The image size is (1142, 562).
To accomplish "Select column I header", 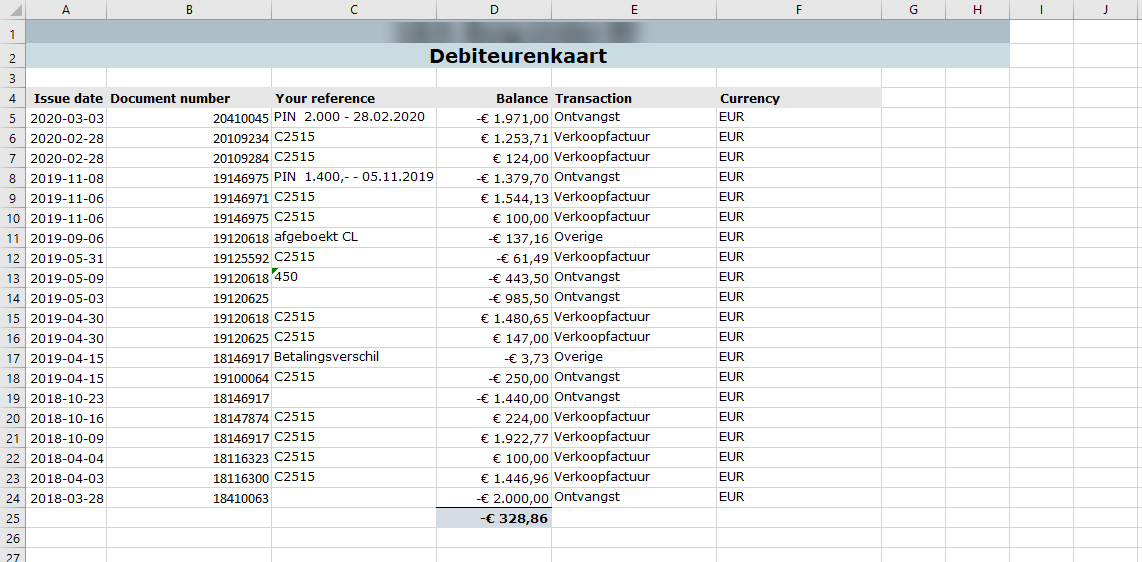I will click(1041, 9).
